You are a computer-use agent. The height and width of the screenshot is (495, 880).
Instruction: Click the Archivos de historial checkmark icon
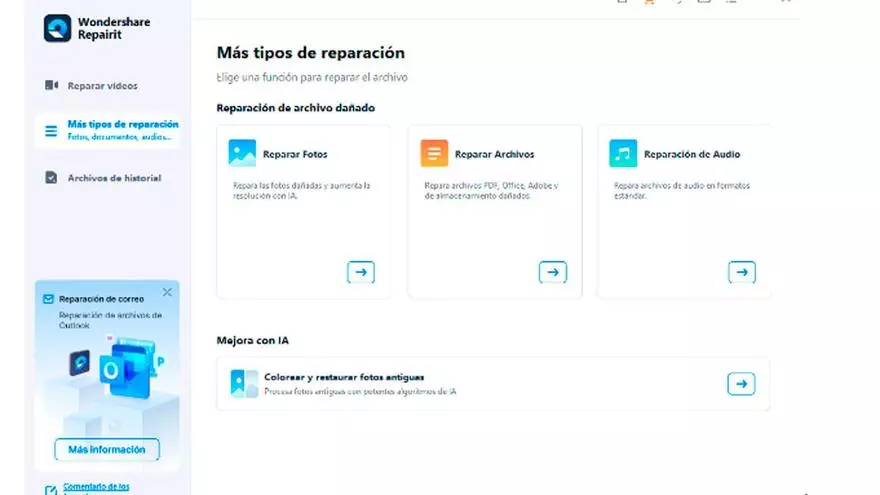[52, 178]
